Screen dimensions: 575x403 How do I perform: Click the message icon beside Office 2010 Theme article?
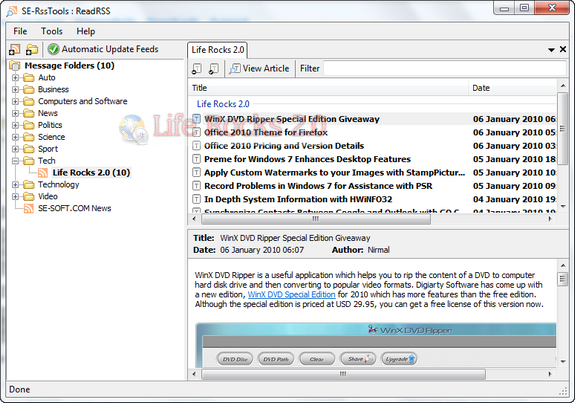(197, 132)
